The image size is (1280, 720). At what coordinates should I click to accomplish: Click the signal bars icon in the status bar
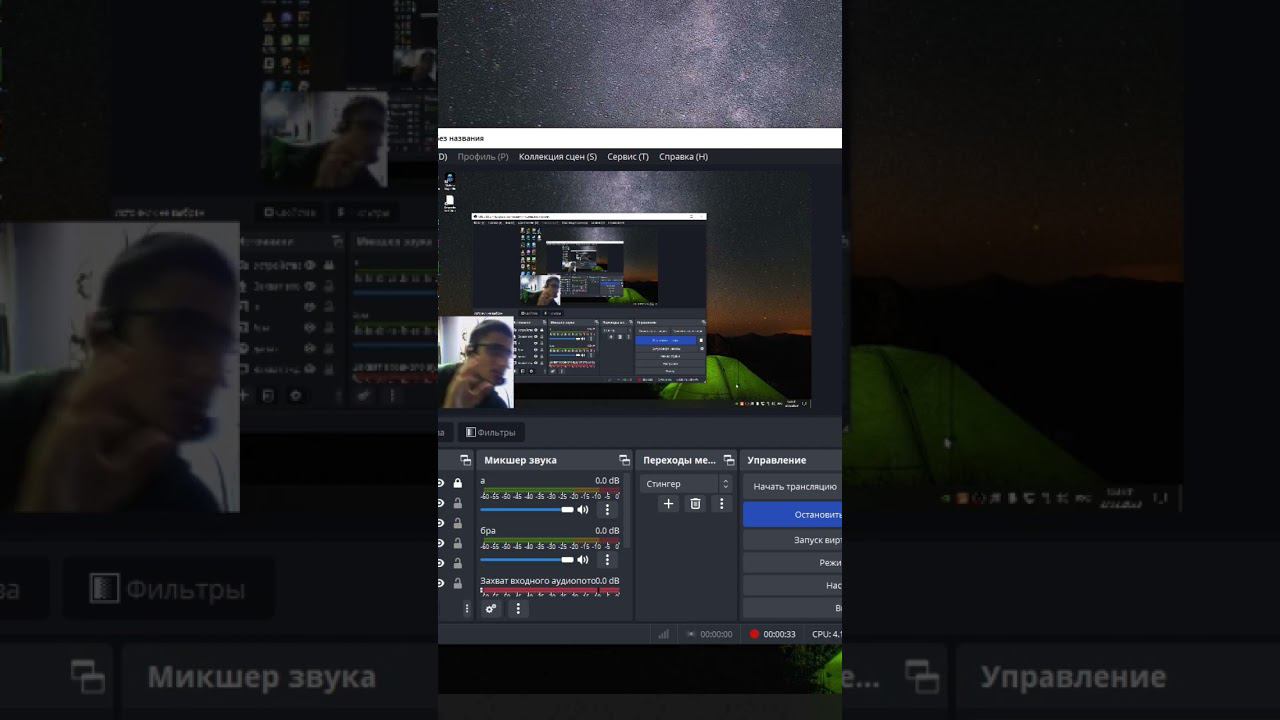click(663, 634)
